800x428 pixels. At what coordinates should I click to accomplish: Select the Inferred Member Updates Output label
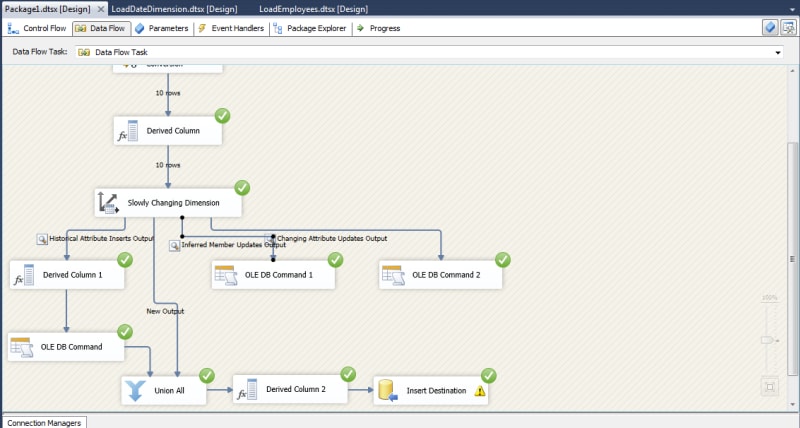coord(234,245)
